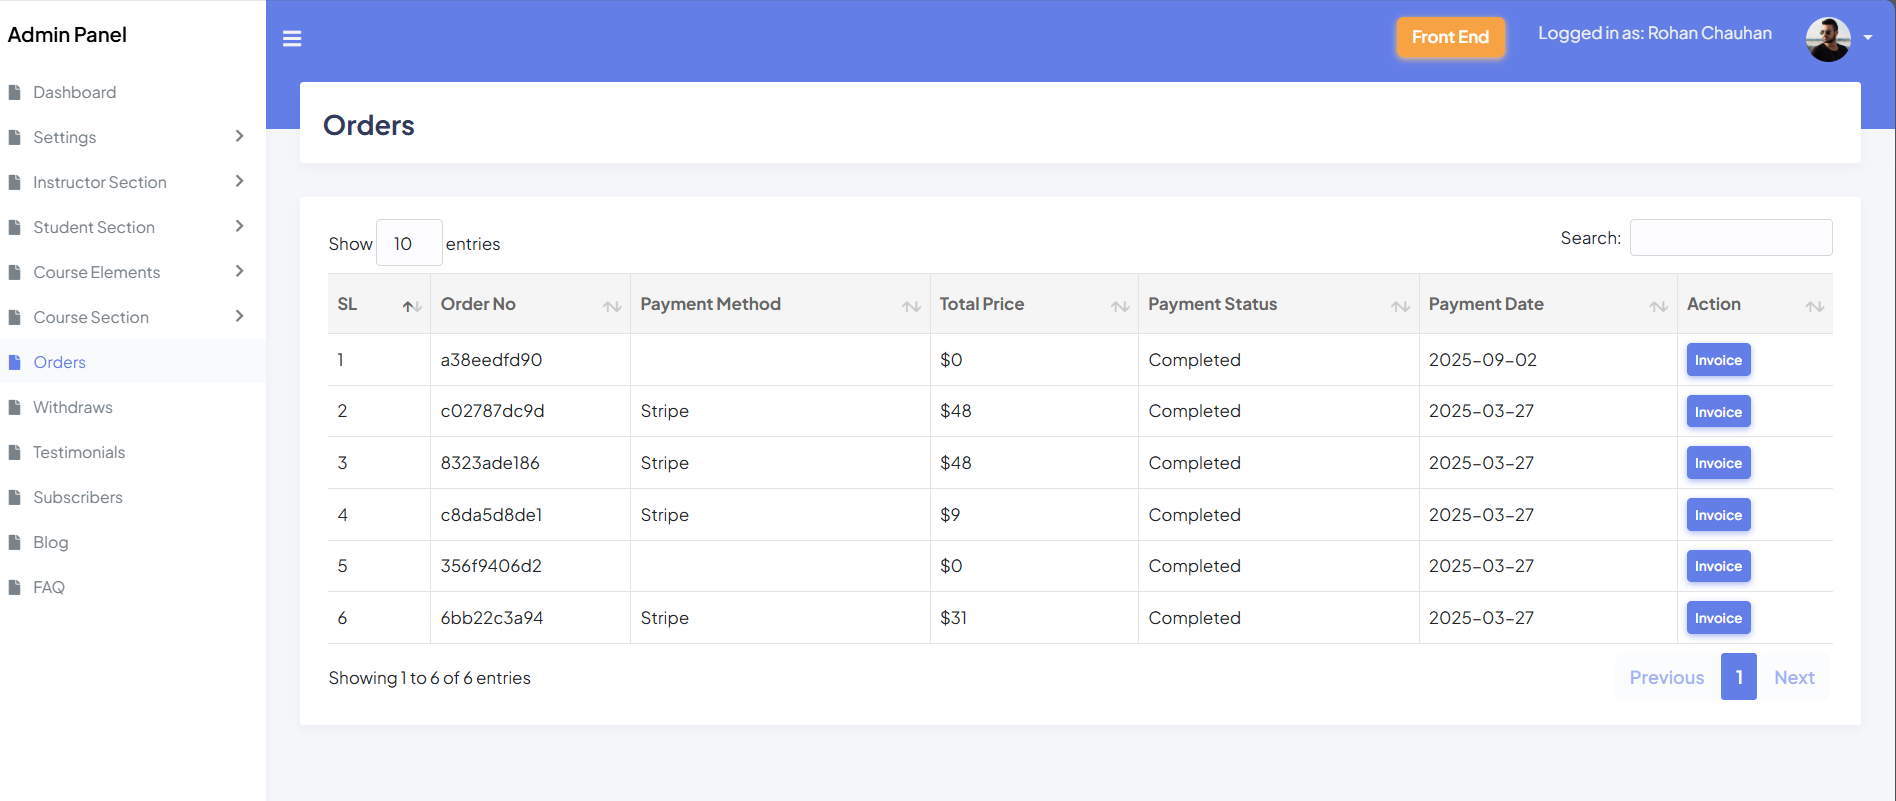1896x801 pixels.
Task: Sort by Payment Status column arrows
Action: [x=1400, y=306]
